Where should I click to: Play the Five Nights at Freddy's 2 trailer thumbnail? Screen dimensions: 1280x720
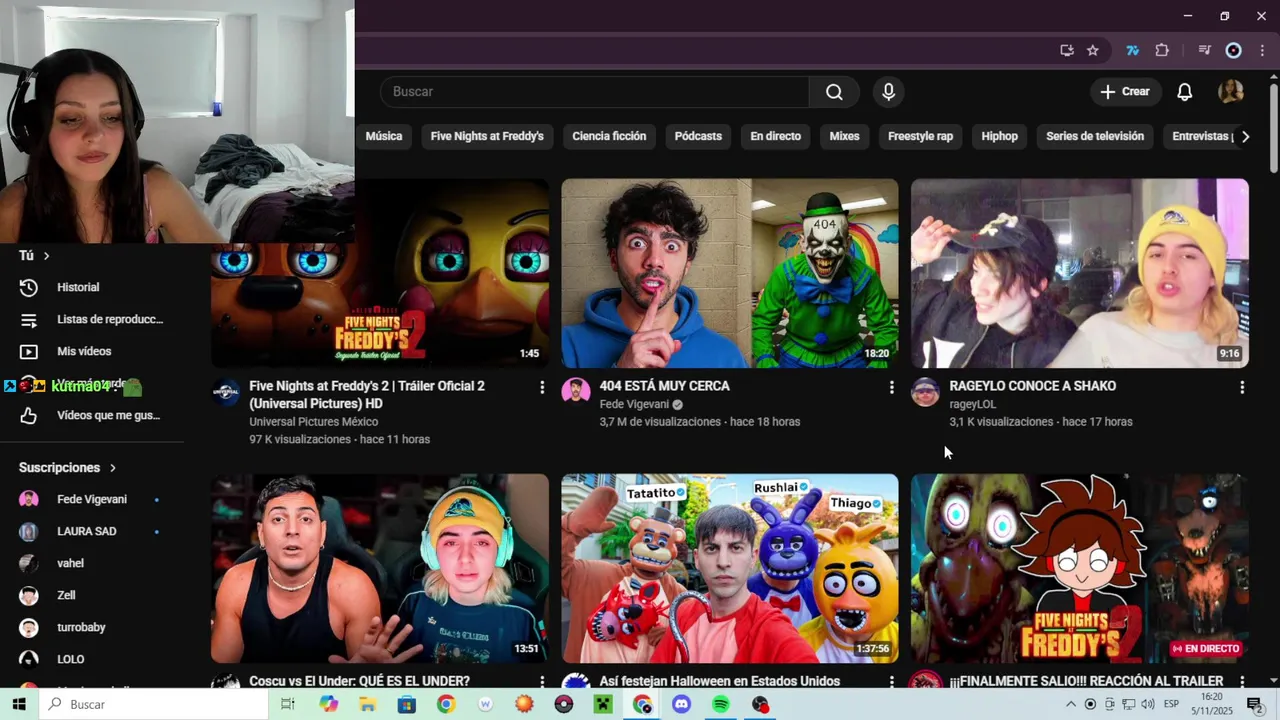coord(380,273)
